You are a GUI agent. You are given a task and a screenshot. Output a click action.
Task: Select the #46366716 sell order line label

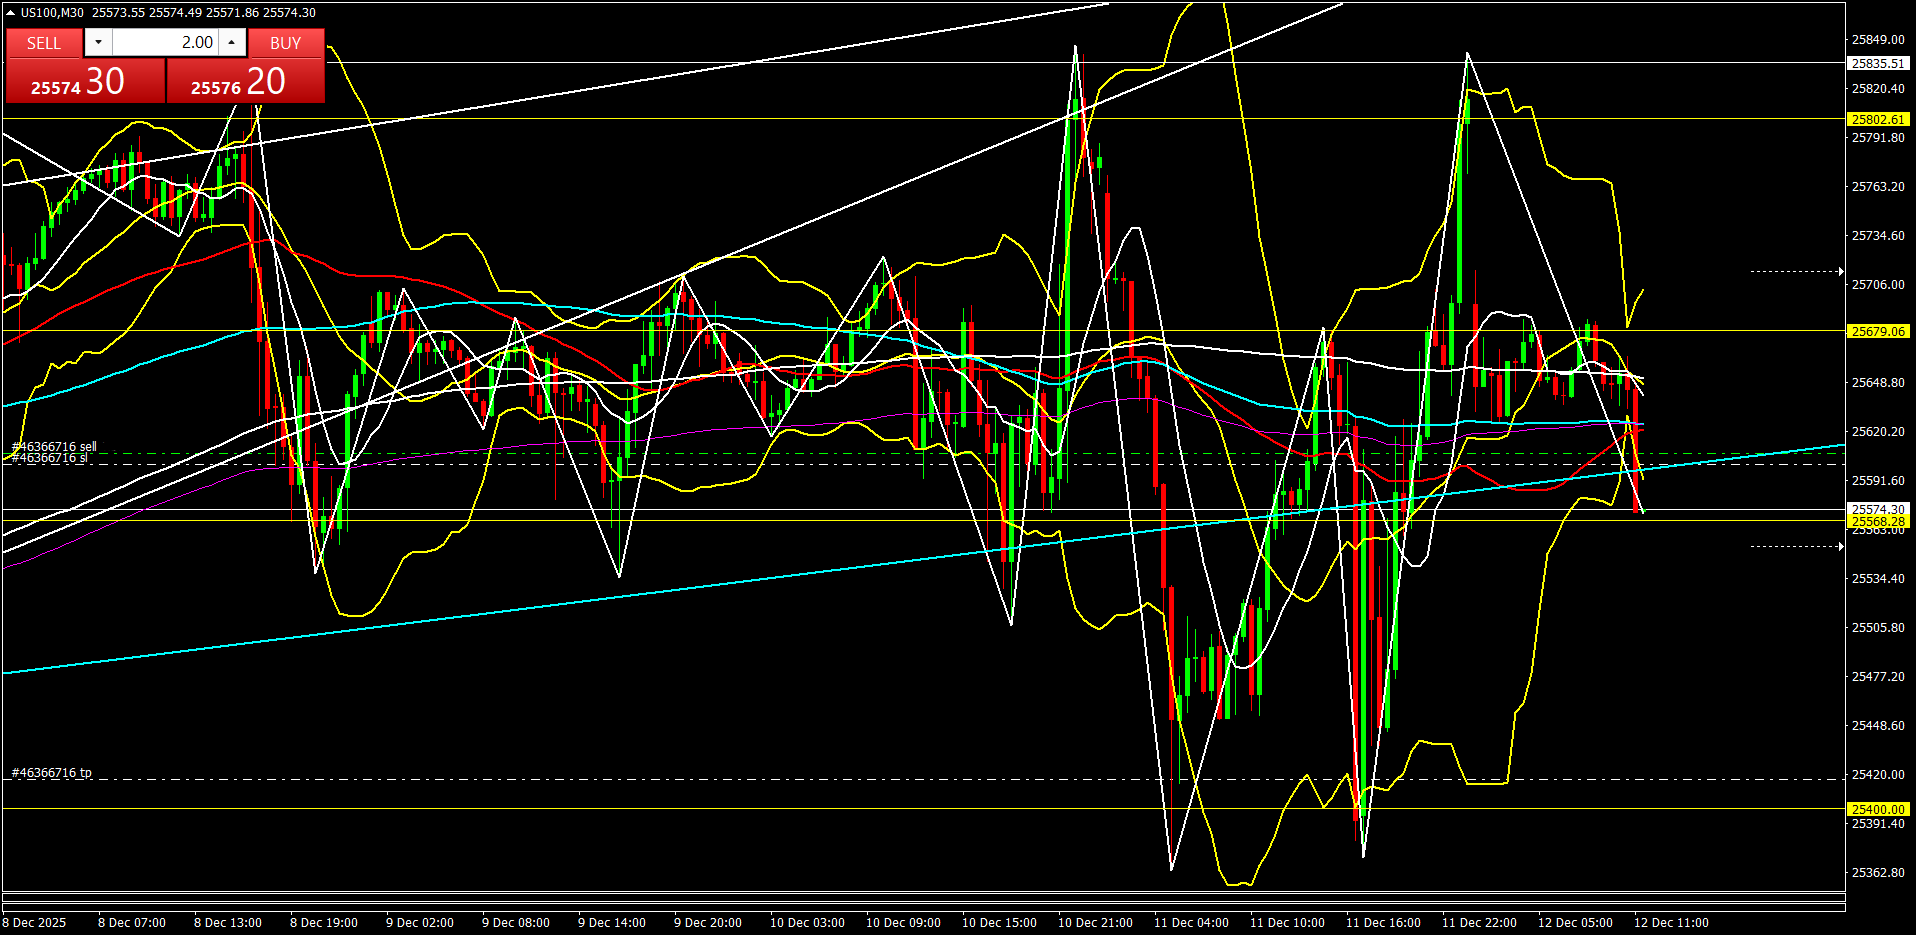click(x=54, y=446)
